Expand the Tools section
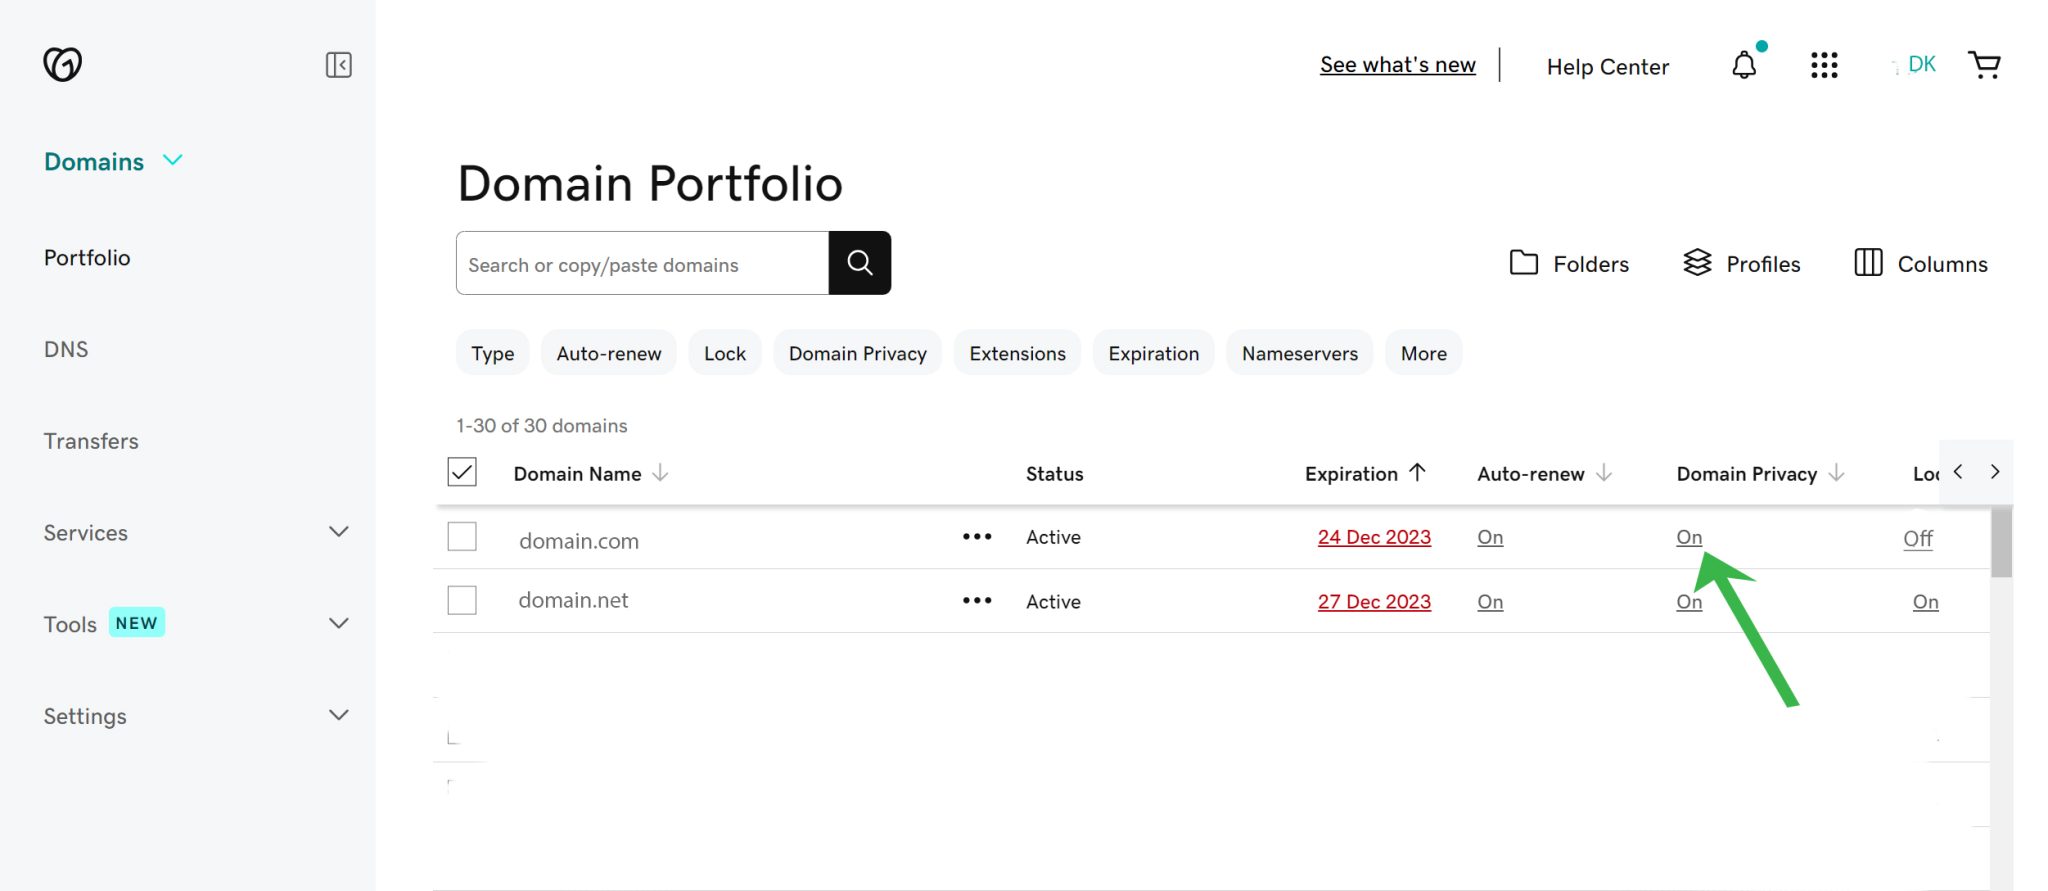 [x=196, y=623]
